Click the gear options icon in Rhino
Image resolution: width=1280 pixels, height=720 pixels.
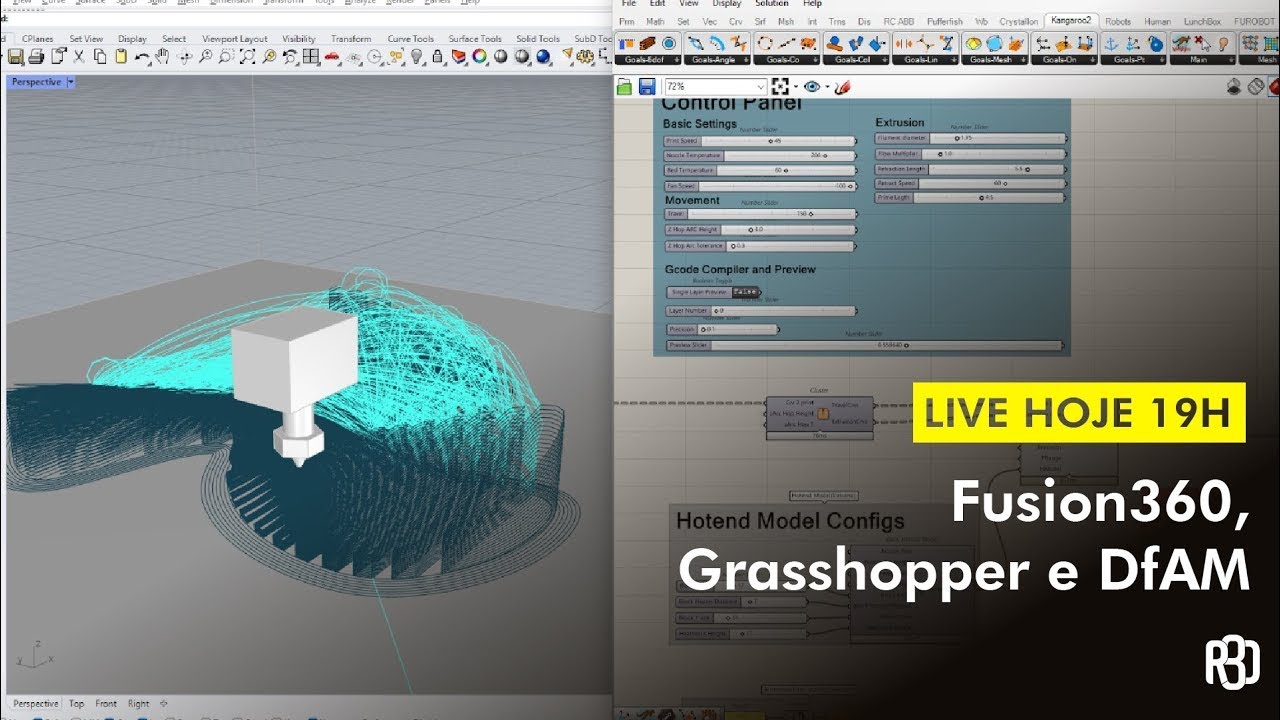(x=587, y=56)
